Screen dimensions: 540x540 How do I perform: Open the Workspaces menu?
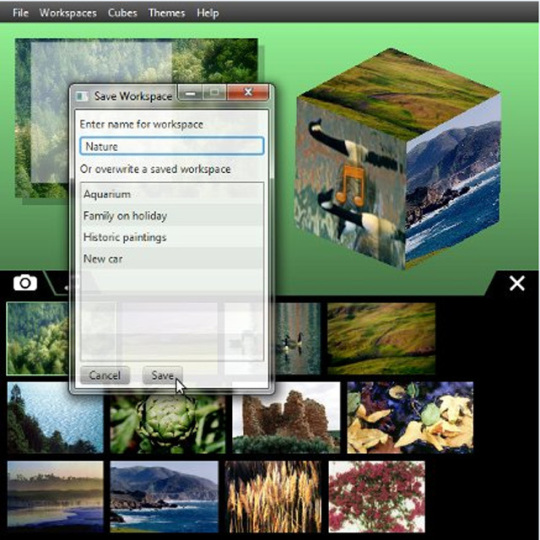click(68, 13)
